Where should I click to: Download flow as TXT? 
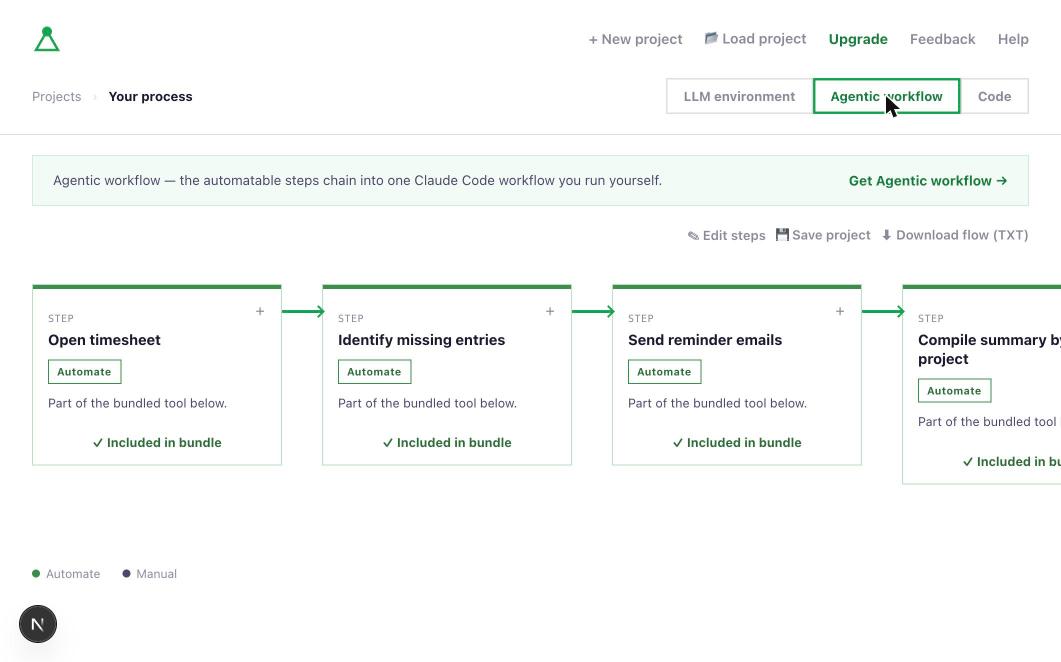(x=955, y=235)
